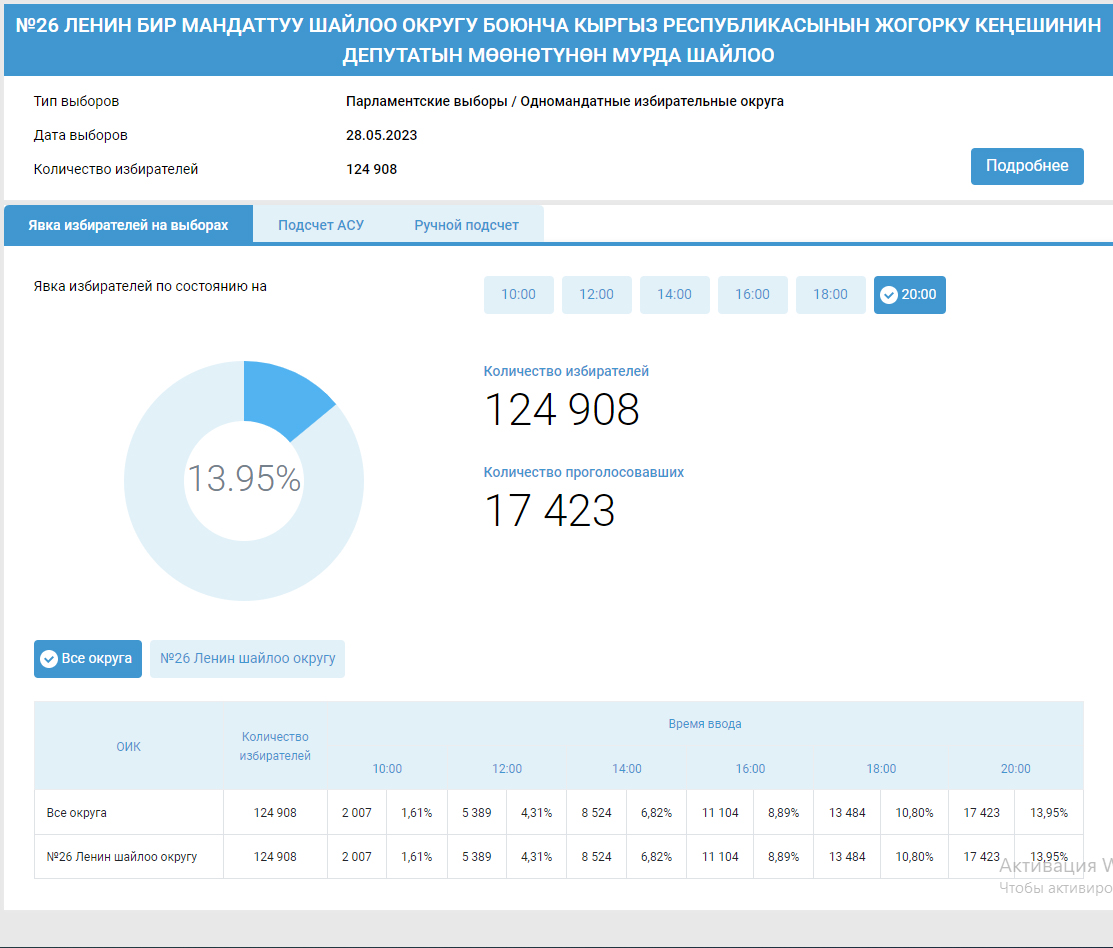Click the checkmark icon on Все округа

click(x=48, y=659)
